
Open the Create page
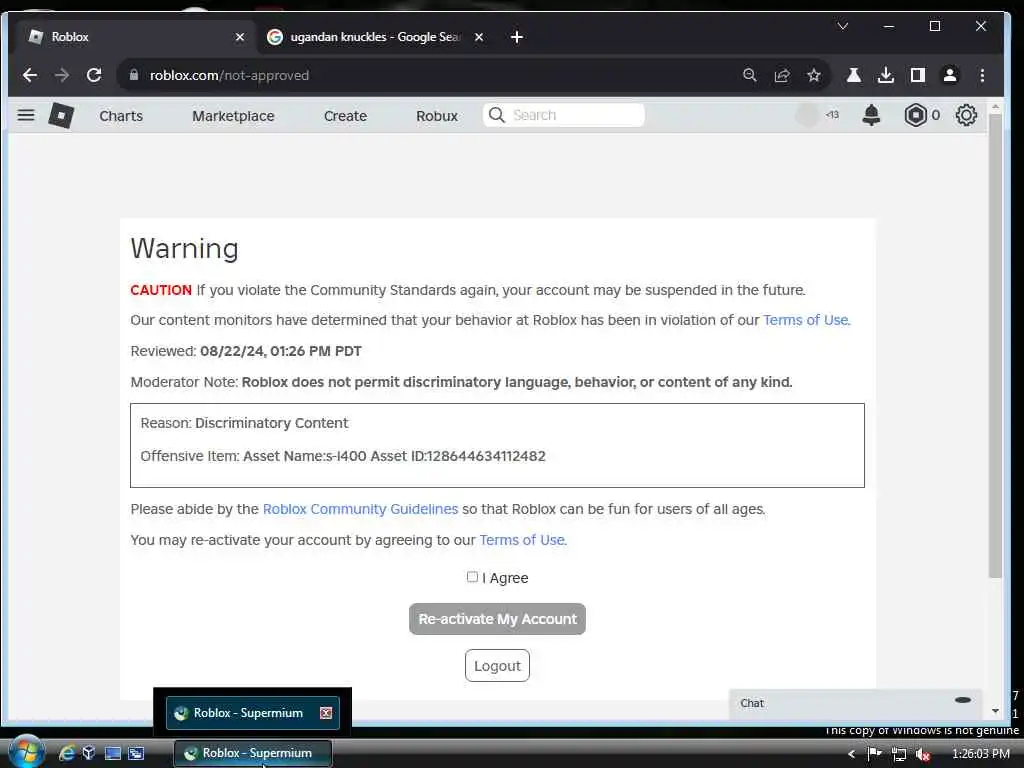[345, 116]
